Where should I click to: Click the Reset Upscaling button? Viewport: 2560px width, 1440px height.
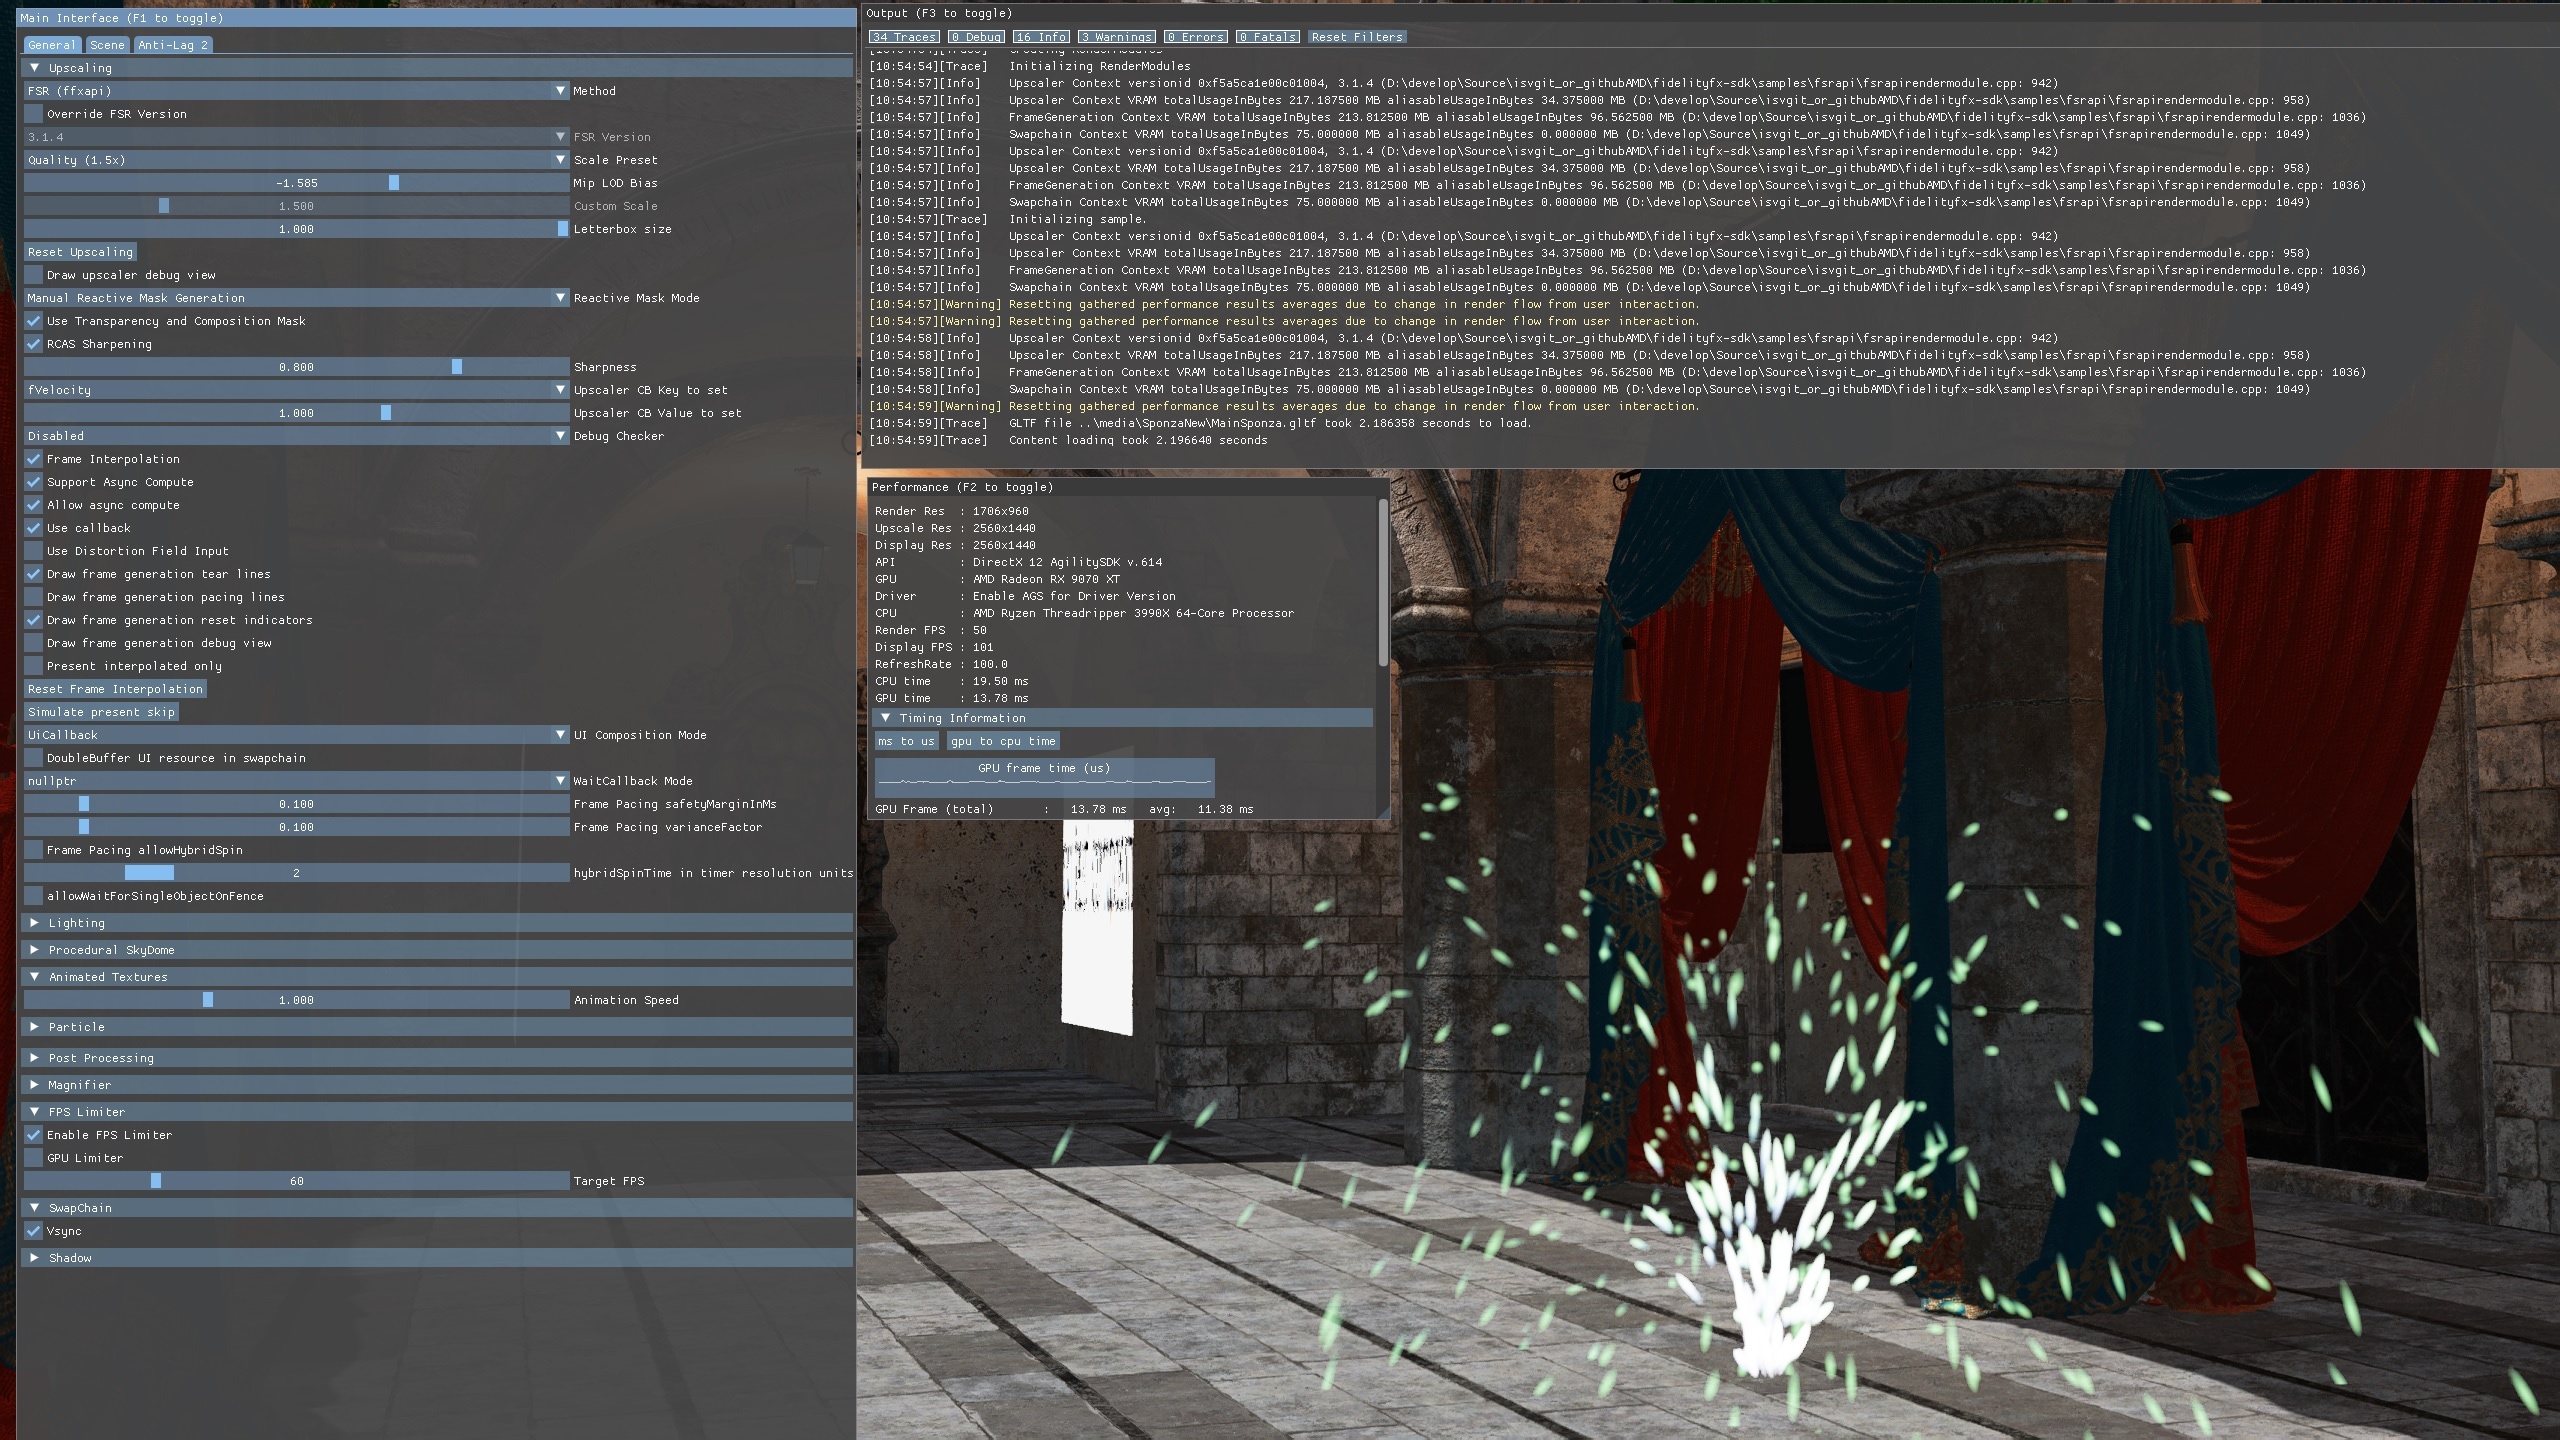click(x=80, y=252)
